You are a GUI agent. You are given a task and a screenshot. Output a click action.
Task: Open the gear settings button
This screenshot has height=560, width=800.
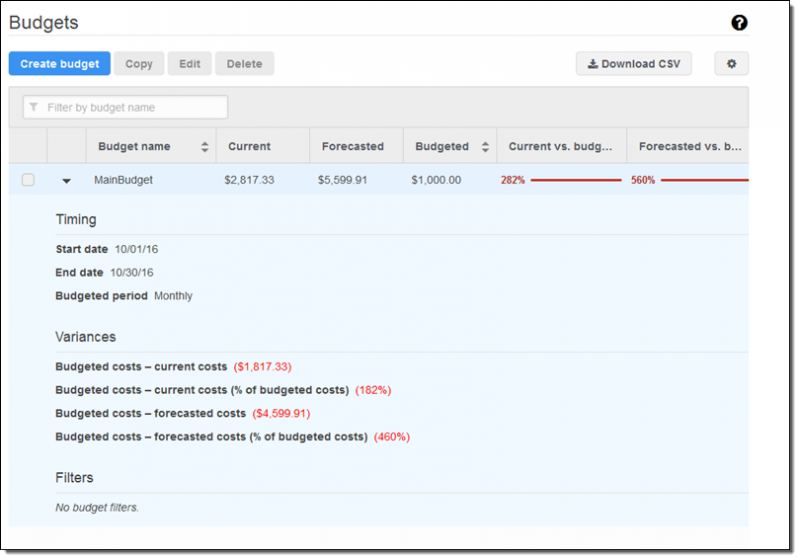click(731, 64)
